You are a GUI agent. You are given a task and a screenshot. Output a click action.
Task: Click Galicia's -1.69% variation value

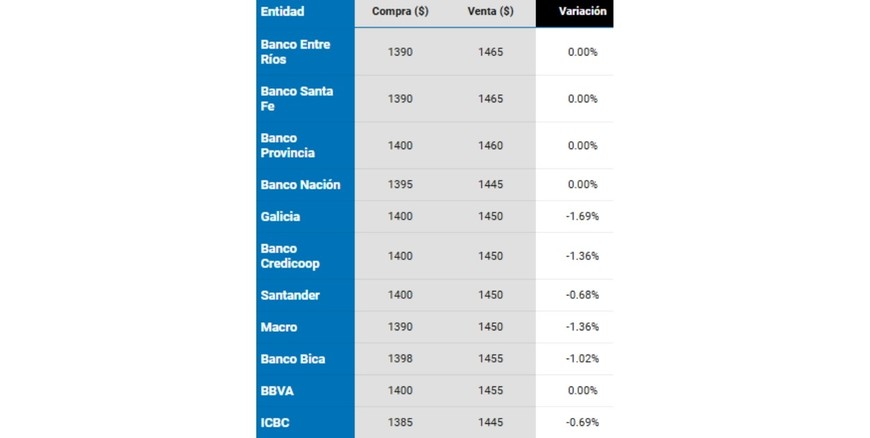pos(582,217)
